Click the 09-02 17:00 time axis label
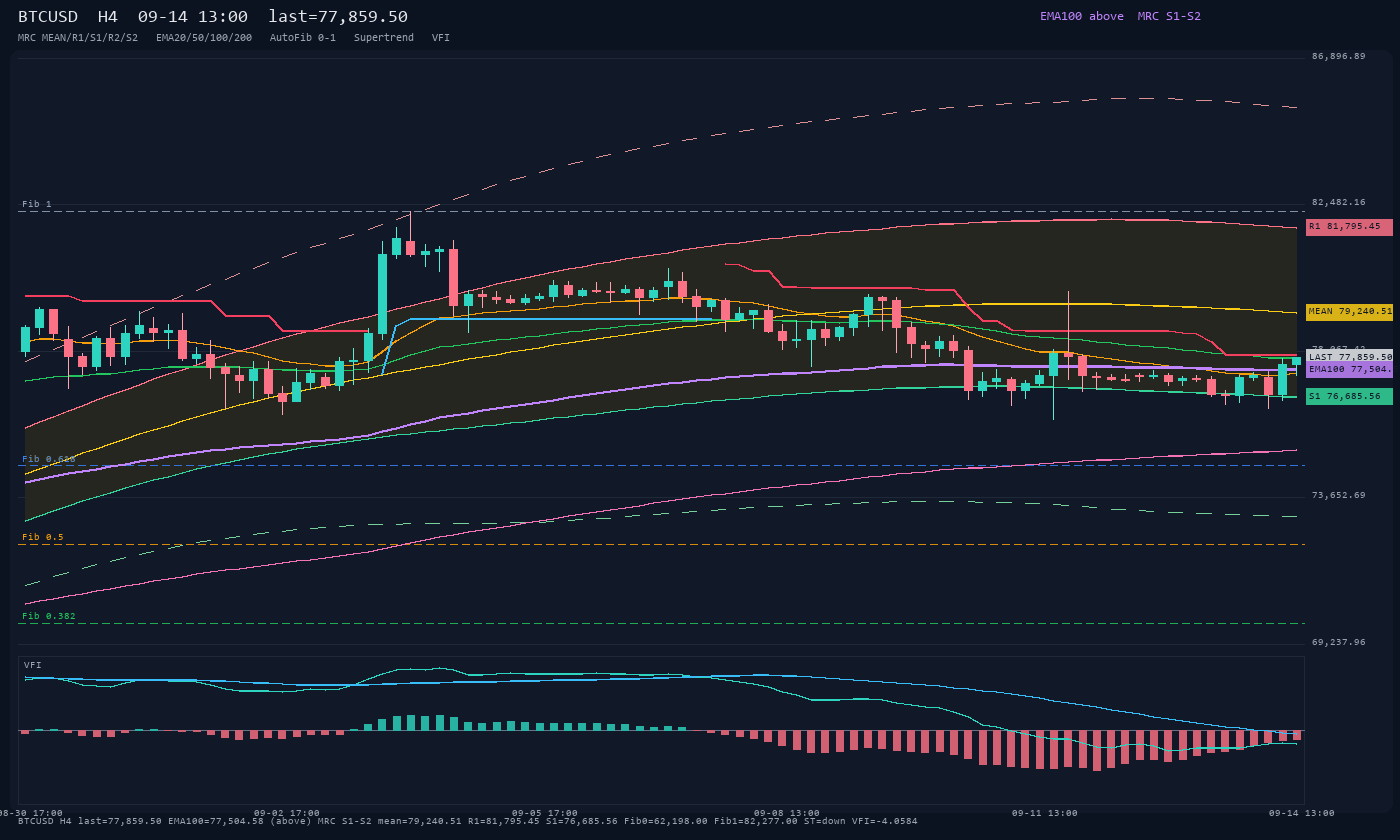1400x840 pixels. [x=287, y=813]
